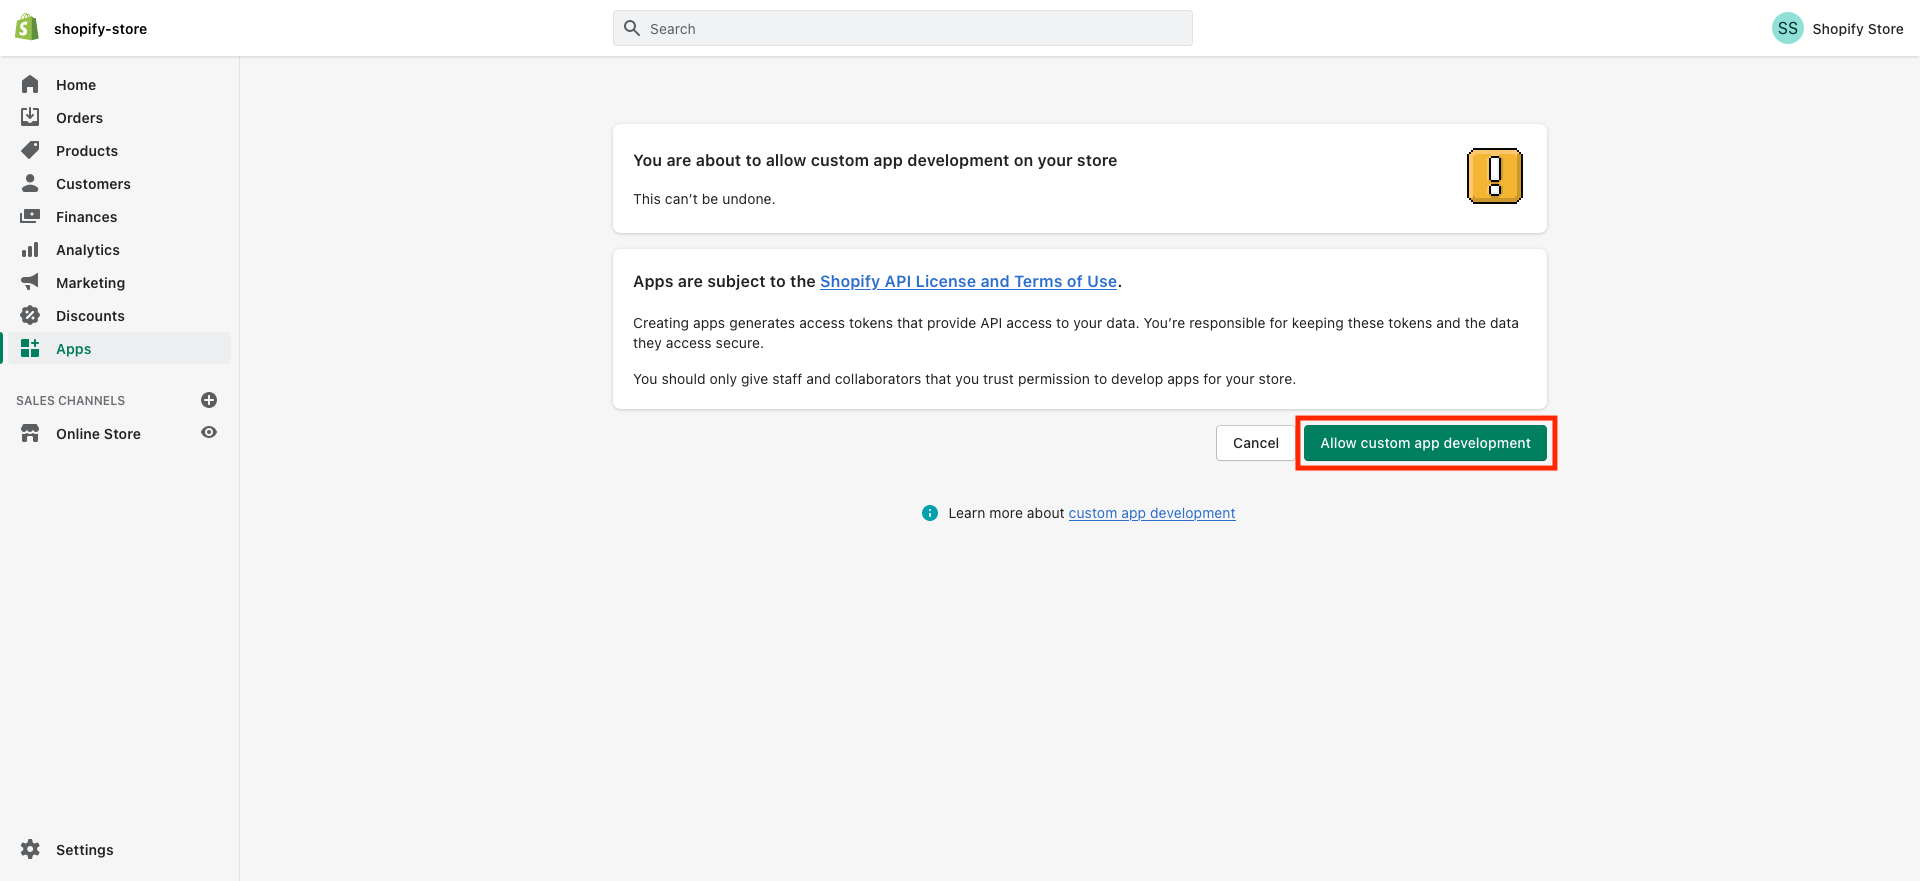Click the Products tag icon
Screen dimensions: 1920x881
tap(30, 151)
